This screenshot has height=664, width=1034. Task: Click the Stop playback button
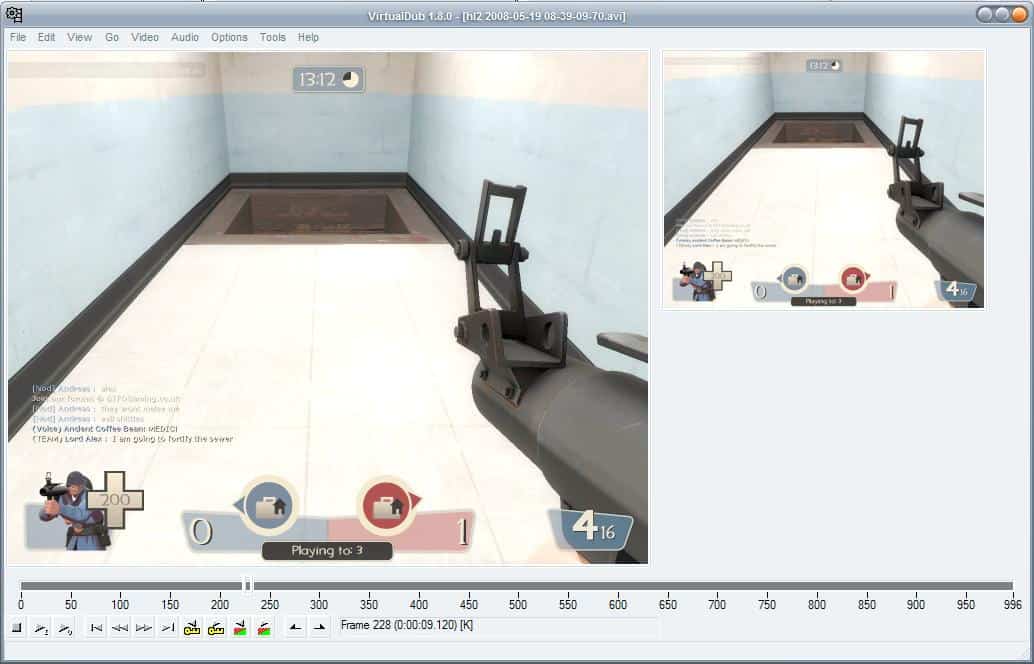point(17,628)
